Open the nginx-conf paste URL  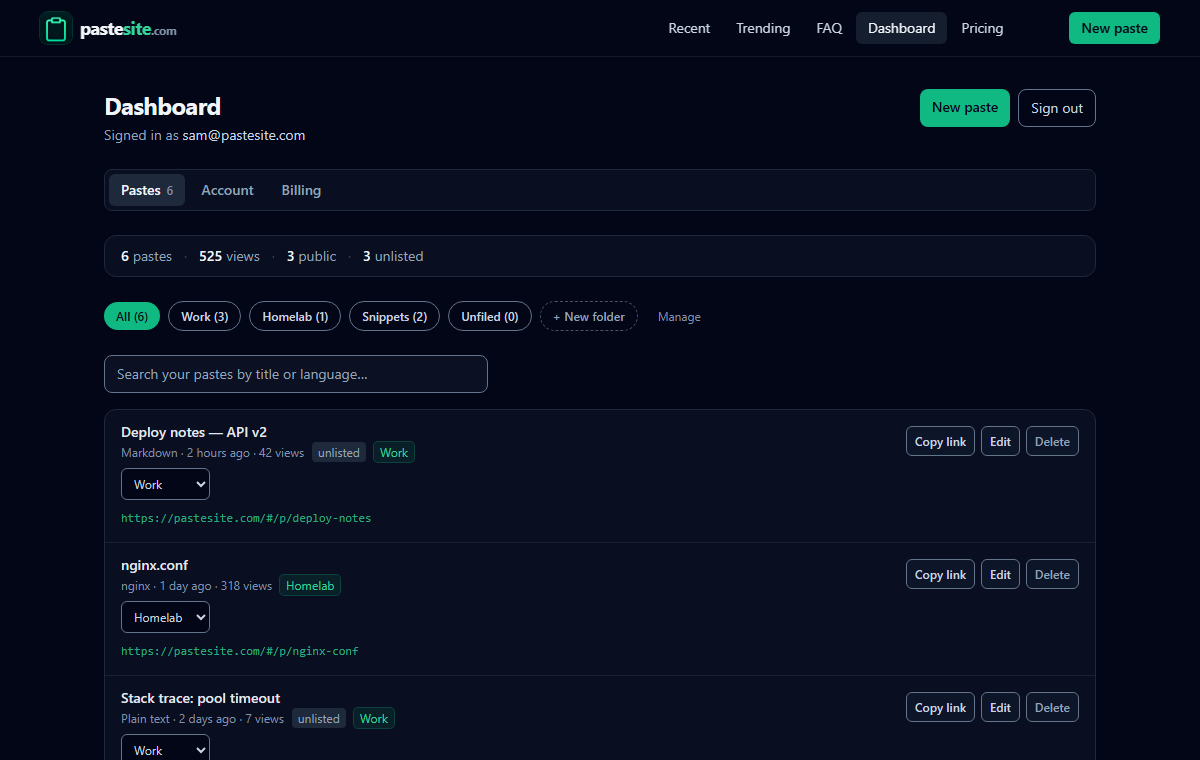[240, 651]
